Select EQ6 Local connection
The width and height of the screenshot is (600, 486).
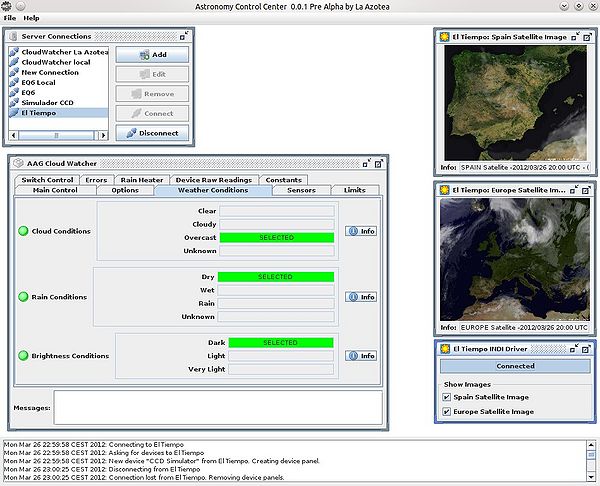point(59,83)
